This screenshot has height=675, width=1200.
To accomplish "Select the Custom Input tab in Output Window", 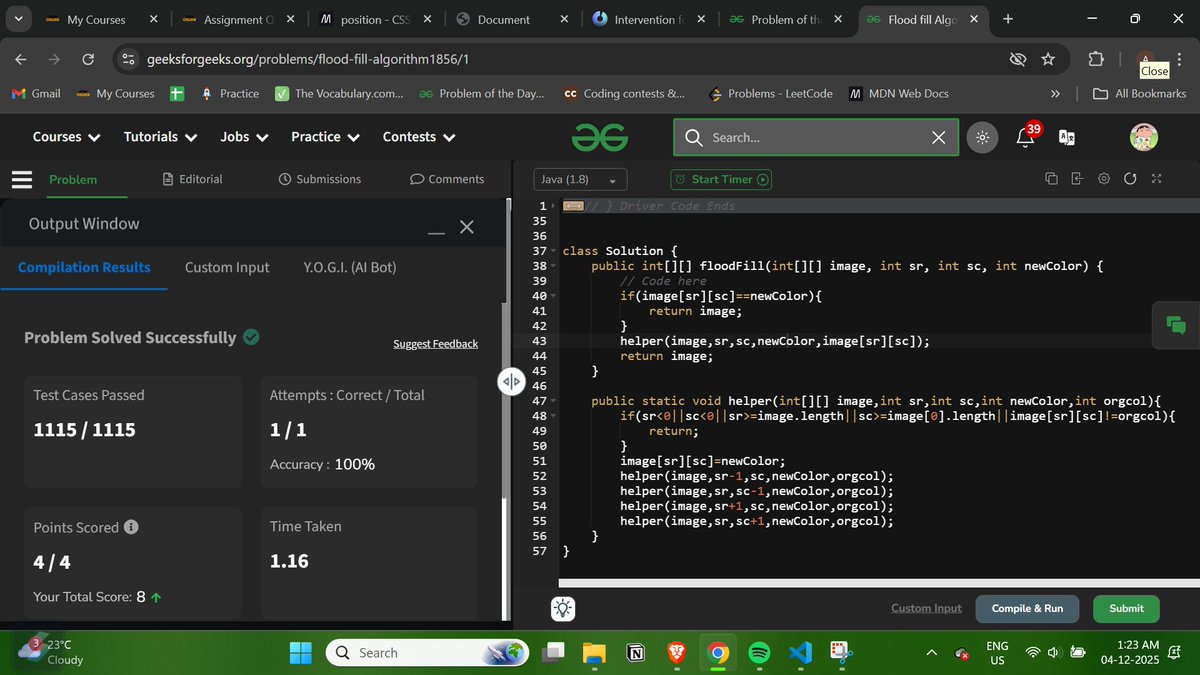I will [227, 267].
